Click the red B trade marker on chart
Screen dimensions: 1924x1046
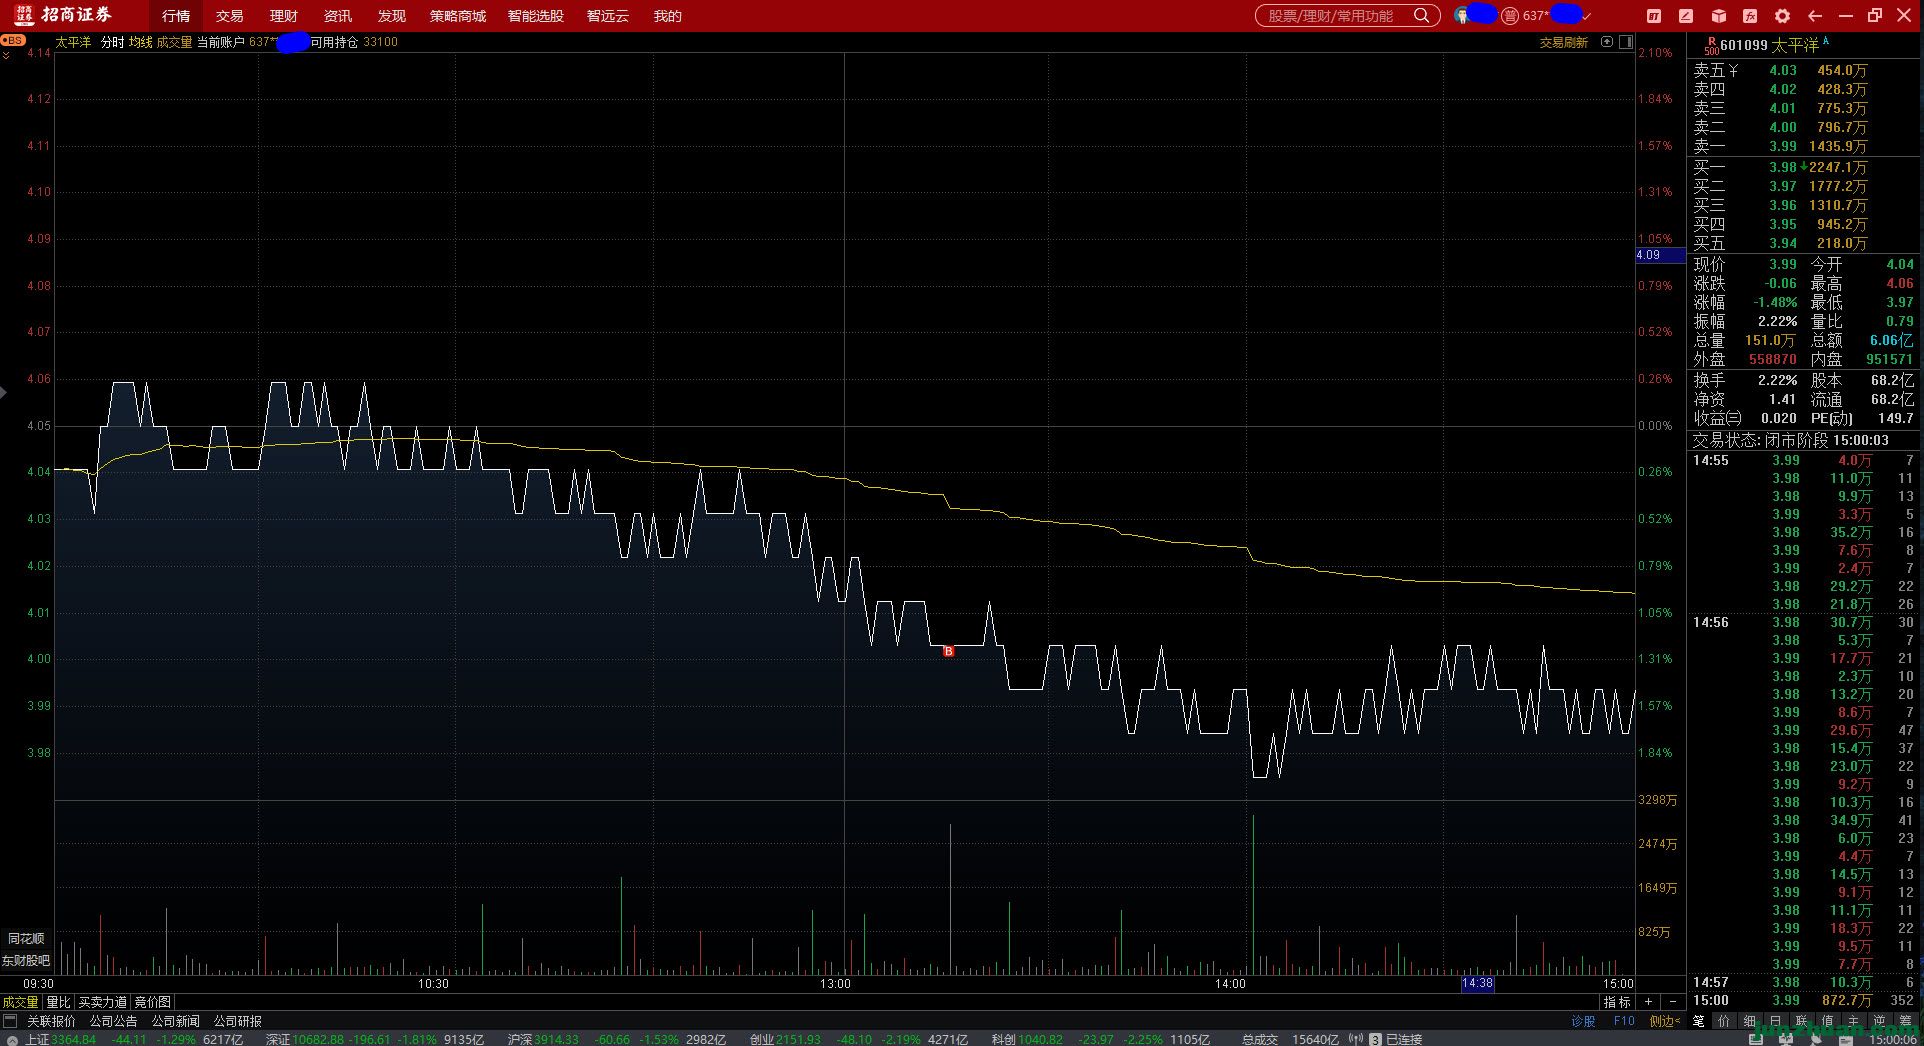point(949,651)
